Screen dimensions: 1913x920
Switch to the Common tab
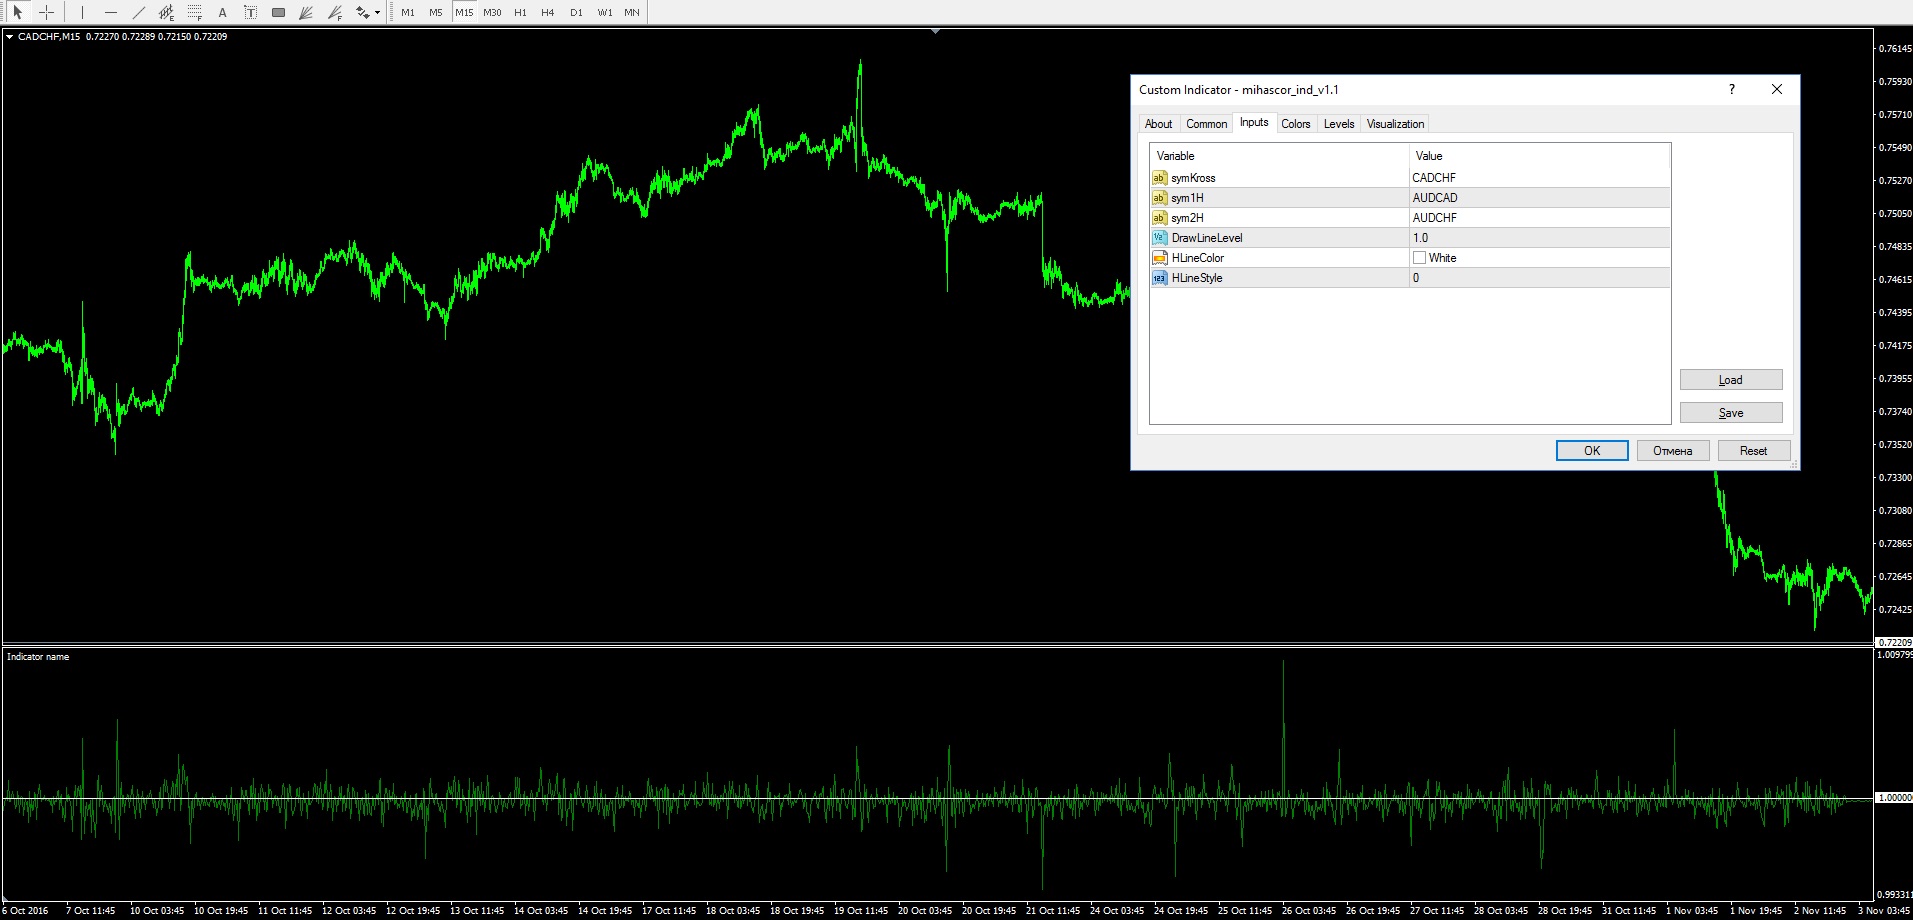(x=1206, y=124)
